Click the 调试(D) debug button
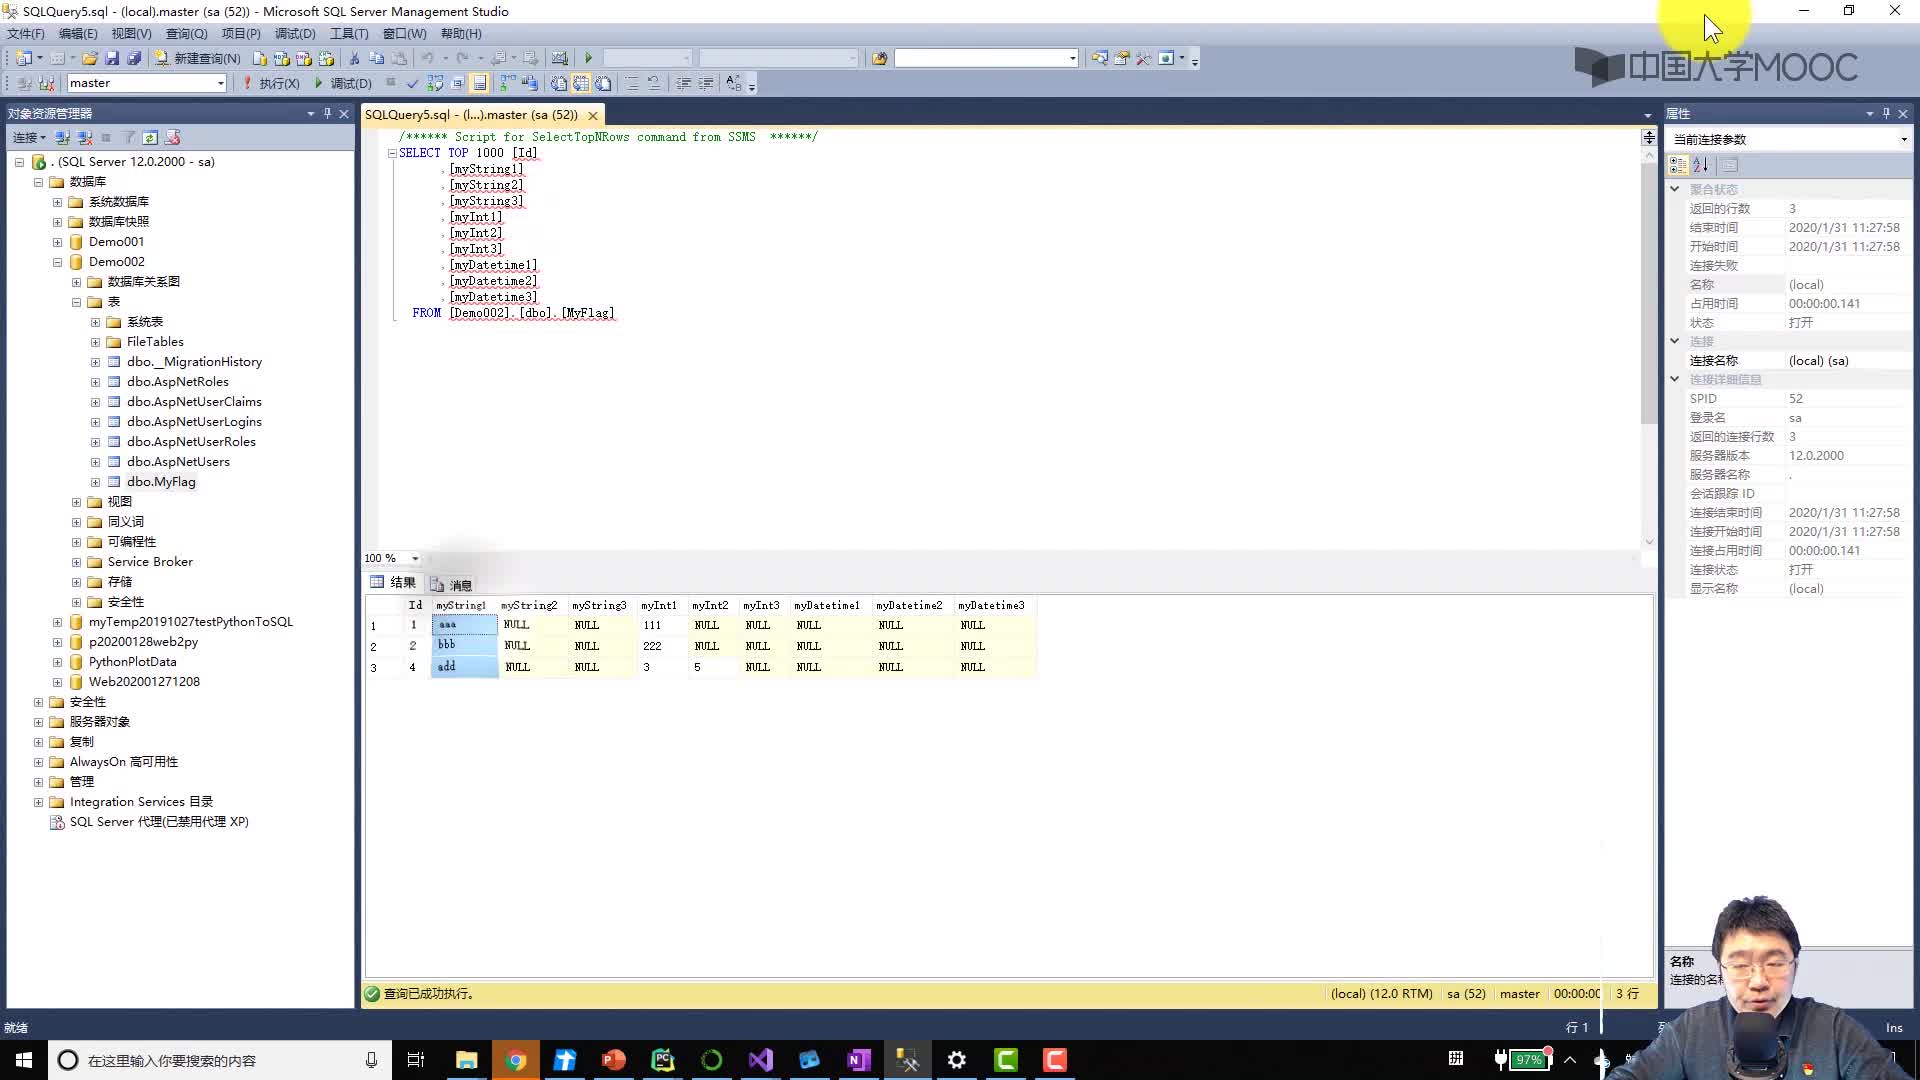 tap(343, 83)
